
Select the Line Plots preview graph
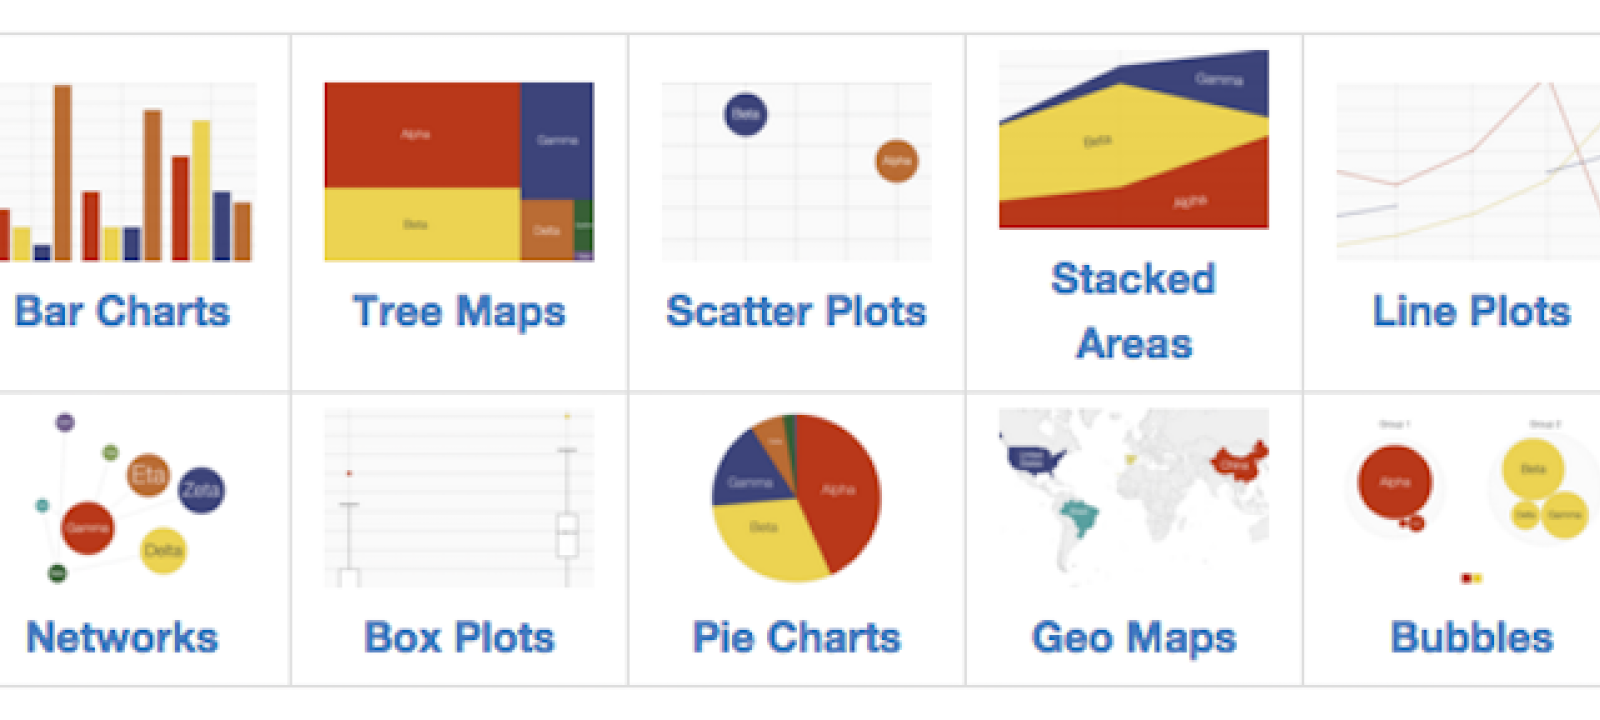1468,172
